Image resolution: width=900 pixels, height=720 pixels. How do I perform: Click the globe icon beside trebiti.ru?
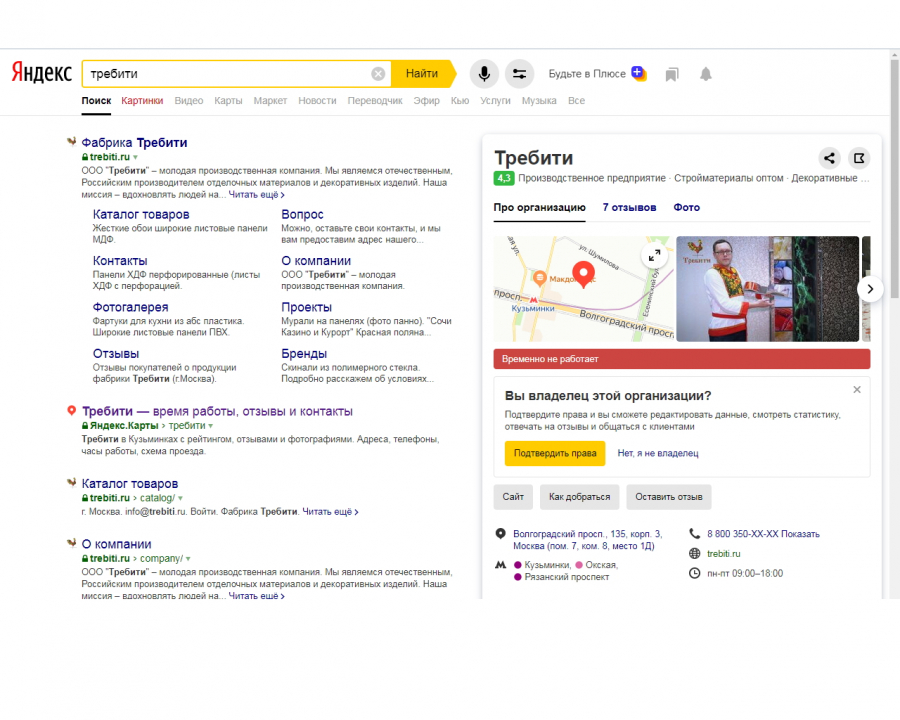click(695, 553)
